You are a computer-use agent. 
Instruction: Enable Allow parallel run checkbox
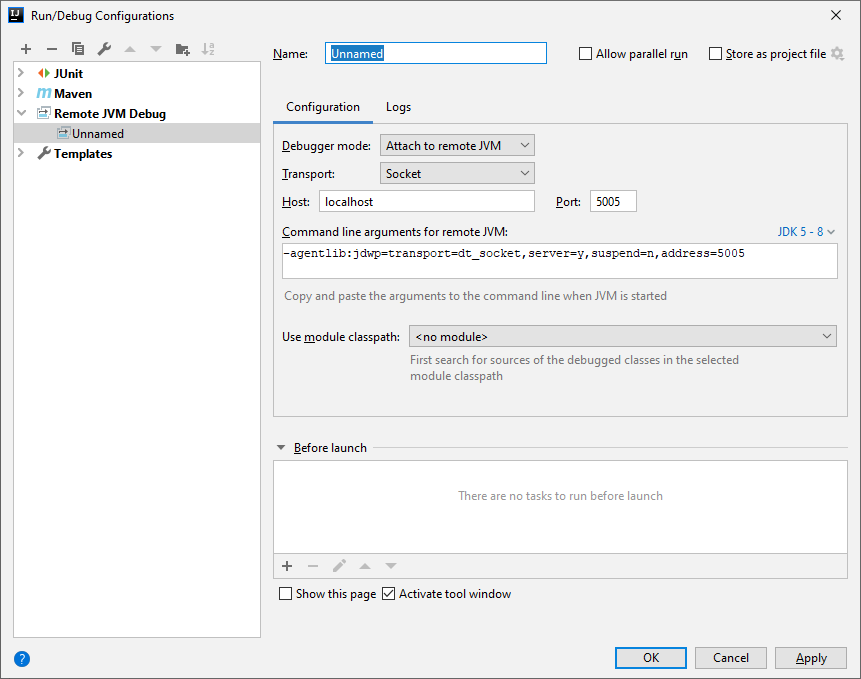585,54
